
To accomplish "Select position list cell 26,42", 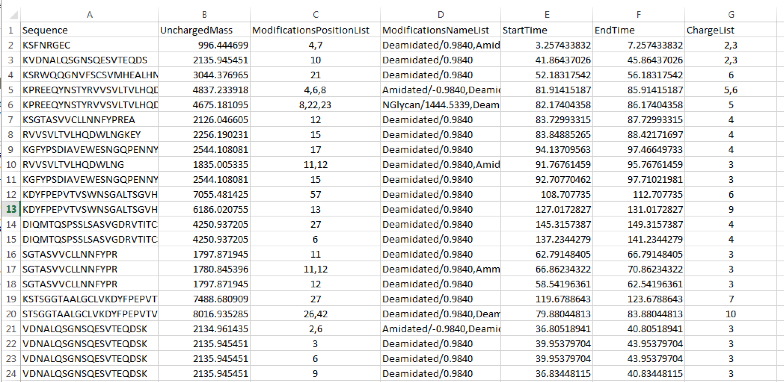I will (315, 314).
